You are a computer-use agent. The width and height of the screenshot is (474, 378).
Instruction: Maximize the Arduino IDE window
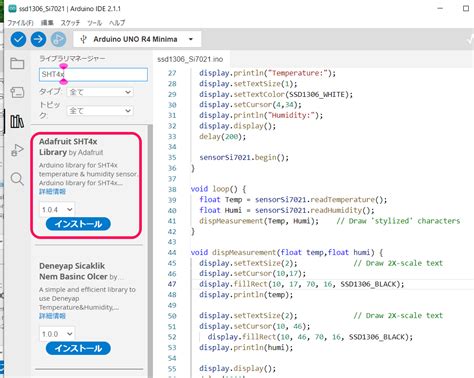coord(466,8)
